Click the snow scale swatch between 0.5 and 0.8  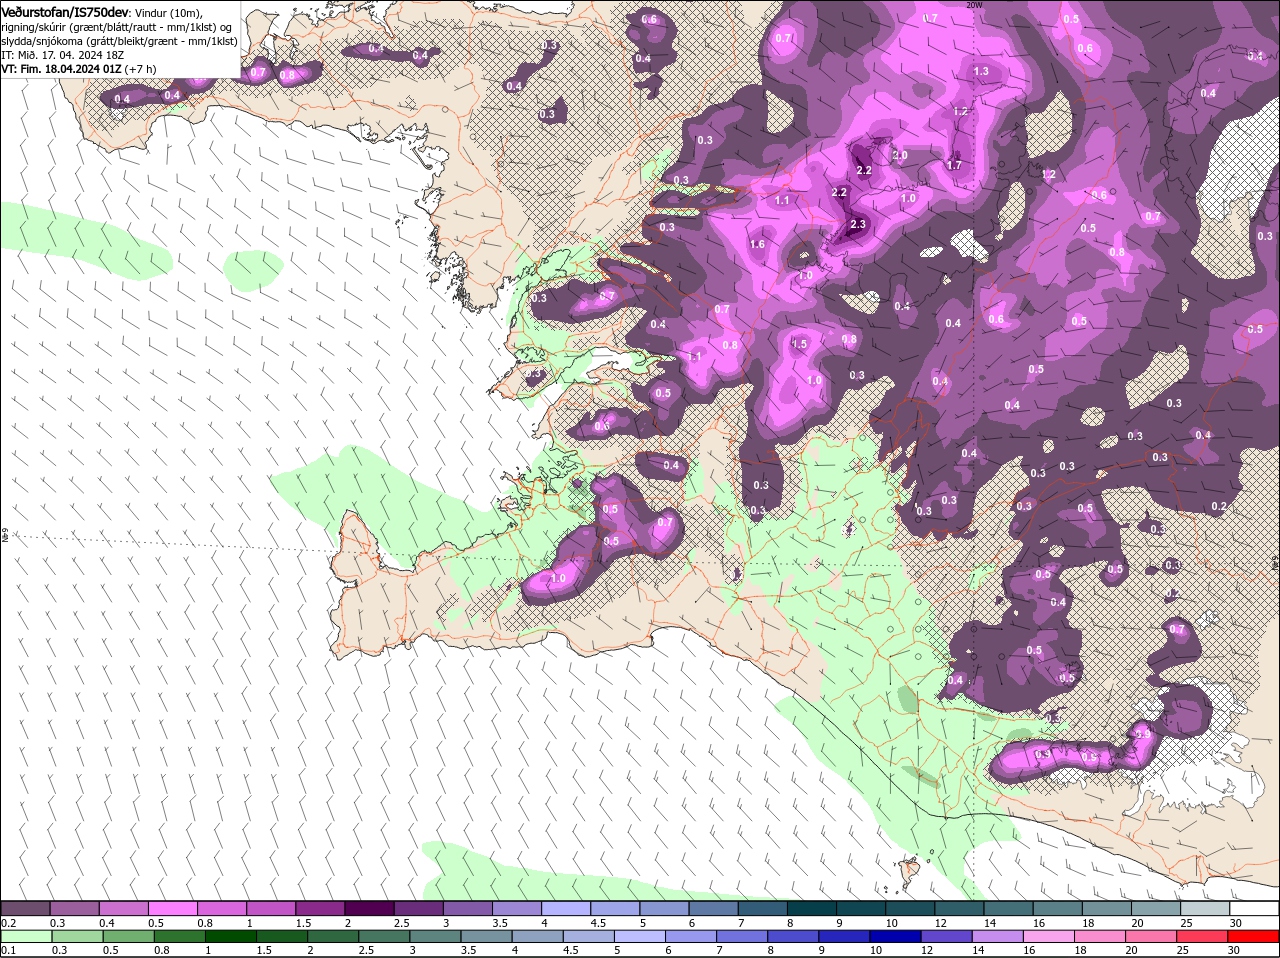(x=174, y=908)
